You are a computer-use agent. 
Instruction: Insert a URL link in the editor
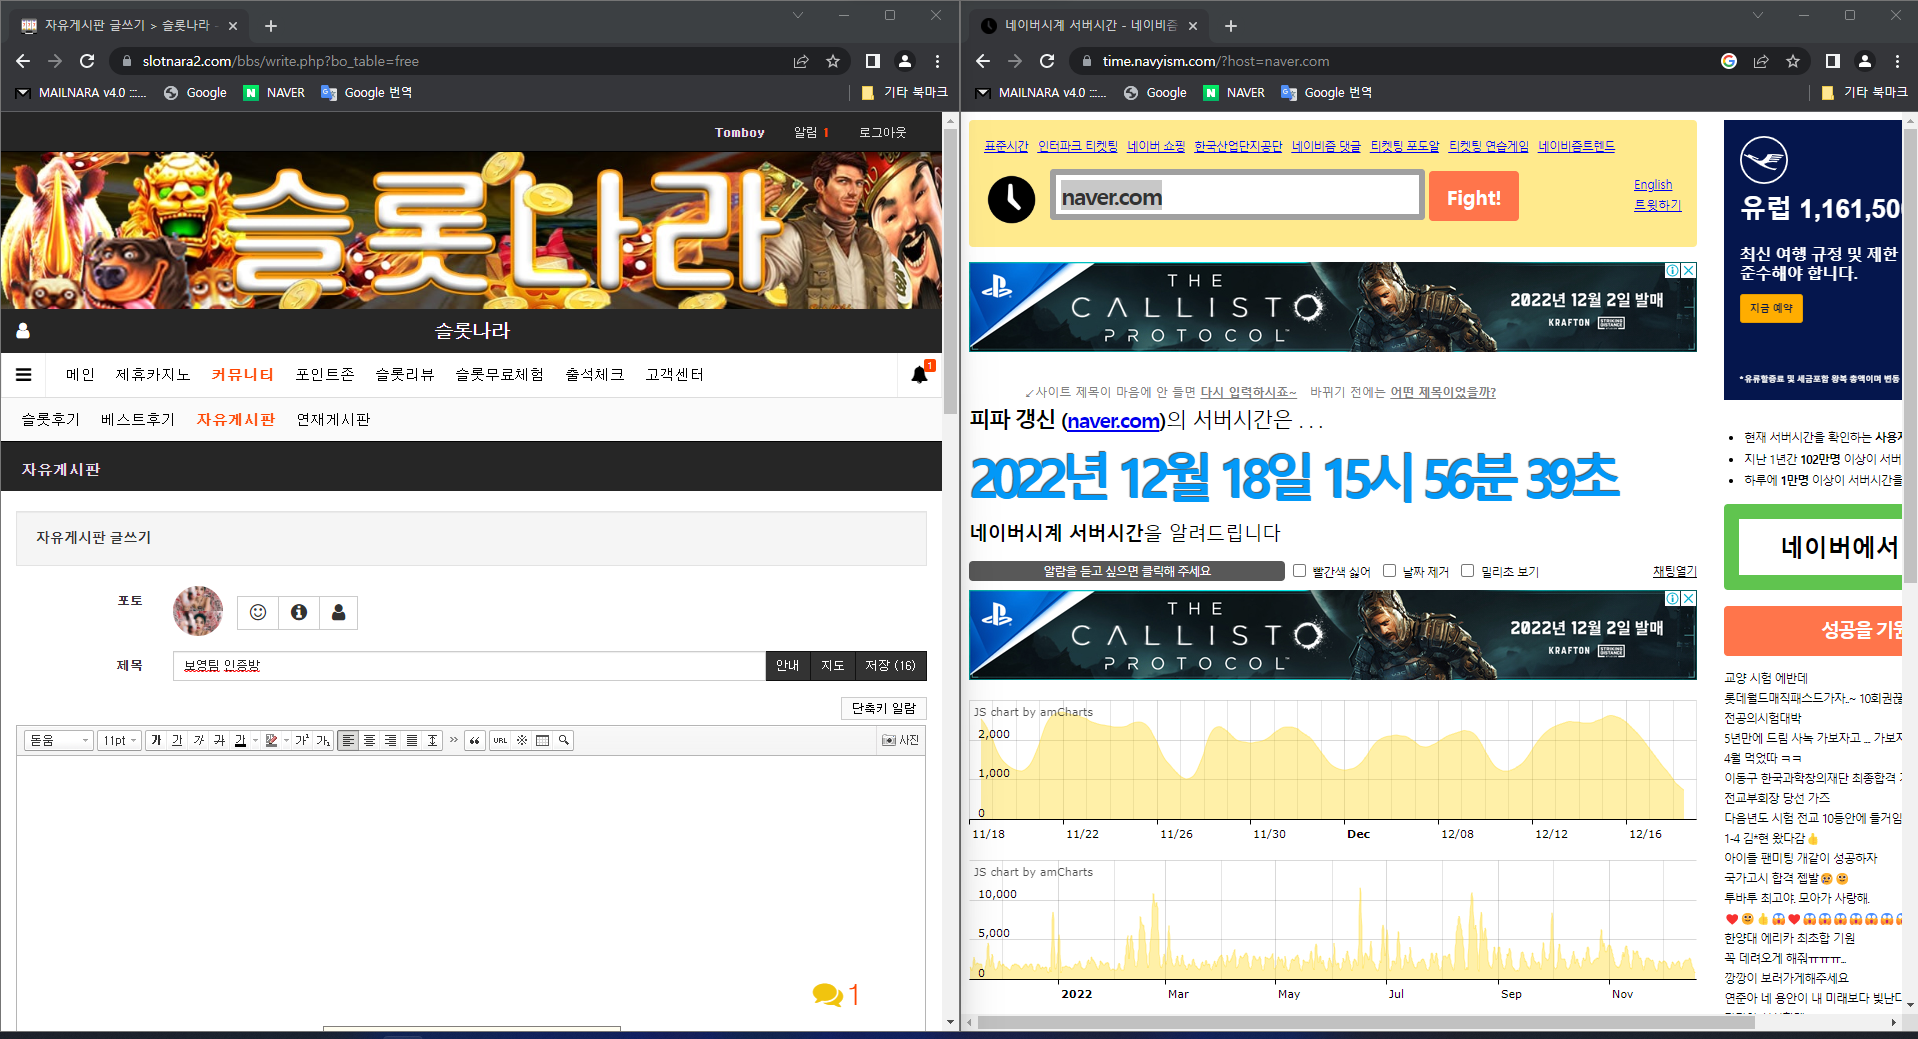coord(500,740)
